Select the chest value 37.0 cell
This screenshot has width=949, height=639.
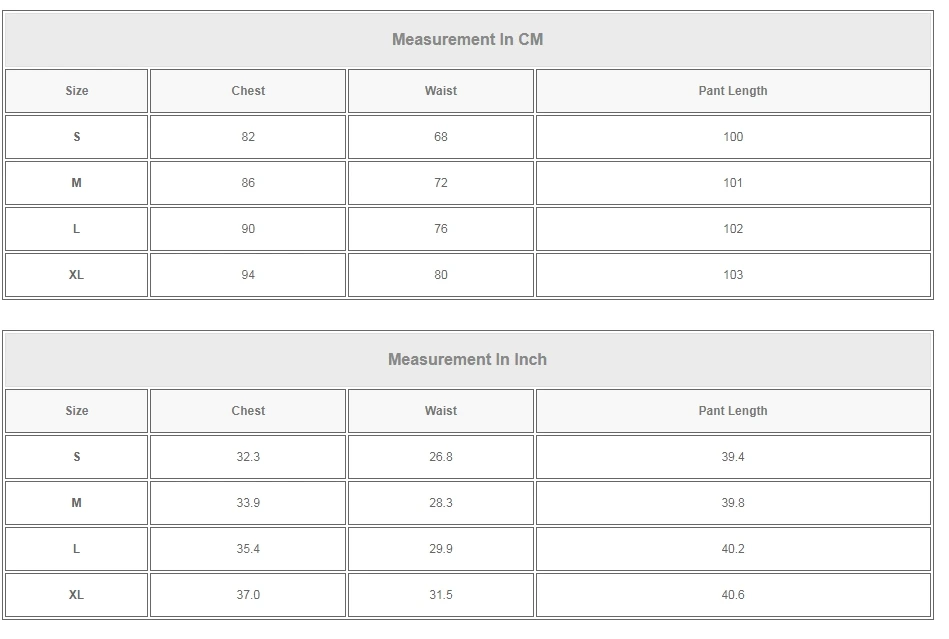248,595
